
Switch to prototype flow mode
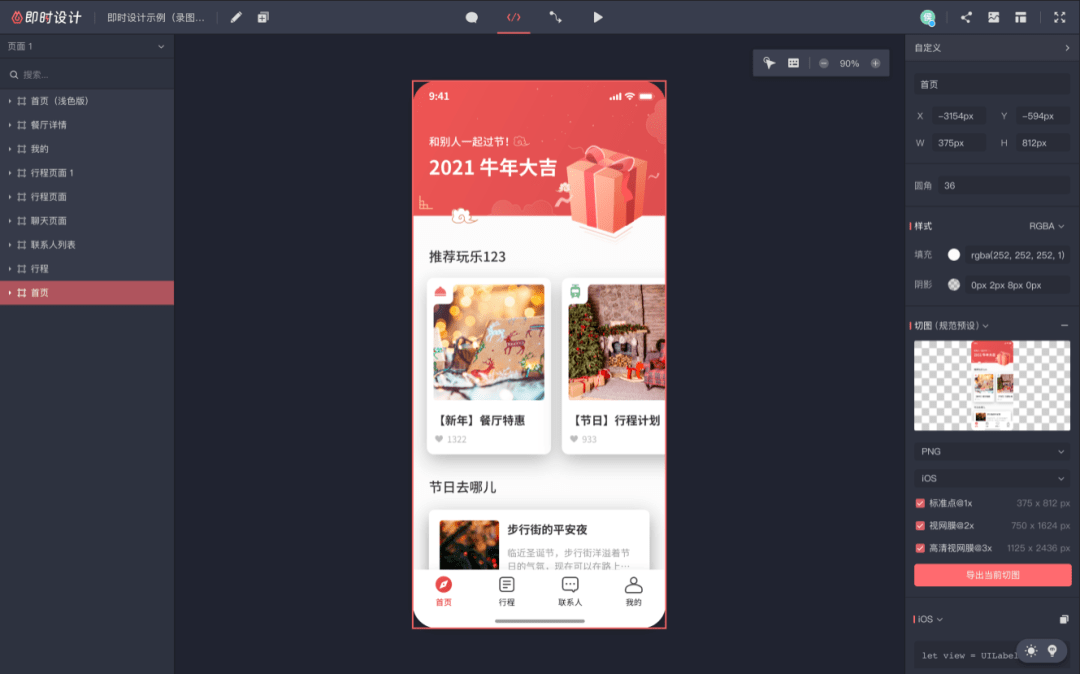(555, 17)
